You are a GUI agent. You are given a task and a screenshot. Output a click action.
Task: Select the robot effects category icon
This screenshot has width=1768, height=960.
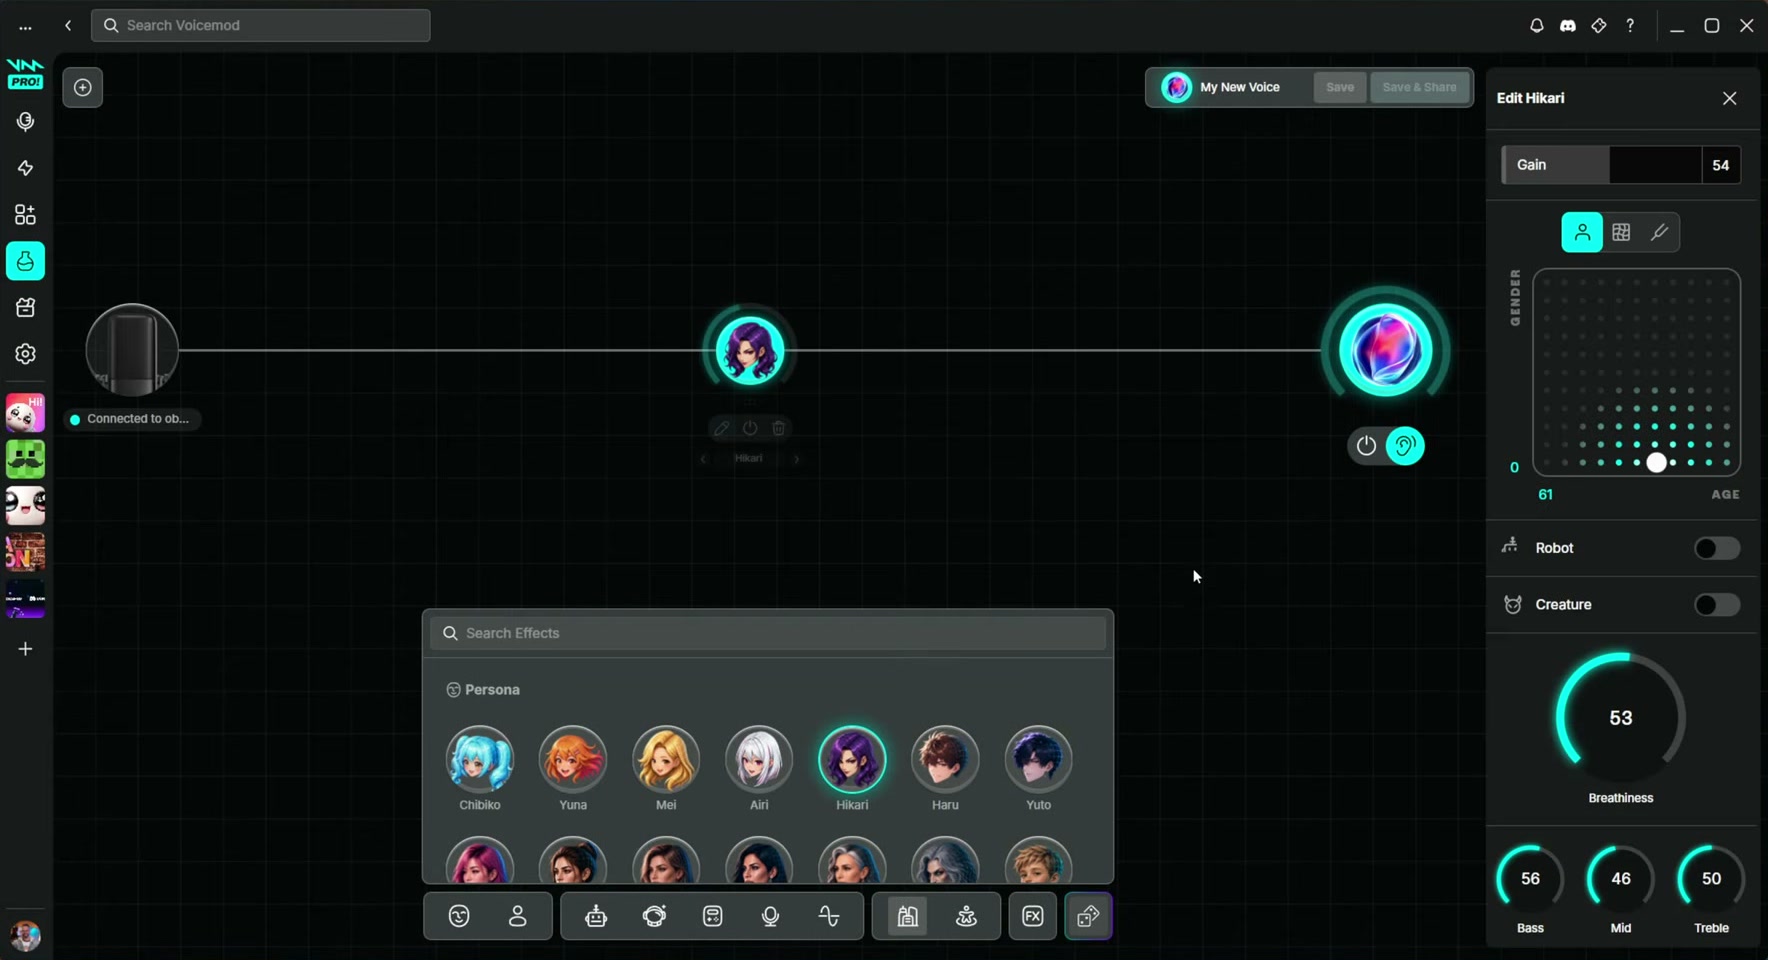[596, 916]
